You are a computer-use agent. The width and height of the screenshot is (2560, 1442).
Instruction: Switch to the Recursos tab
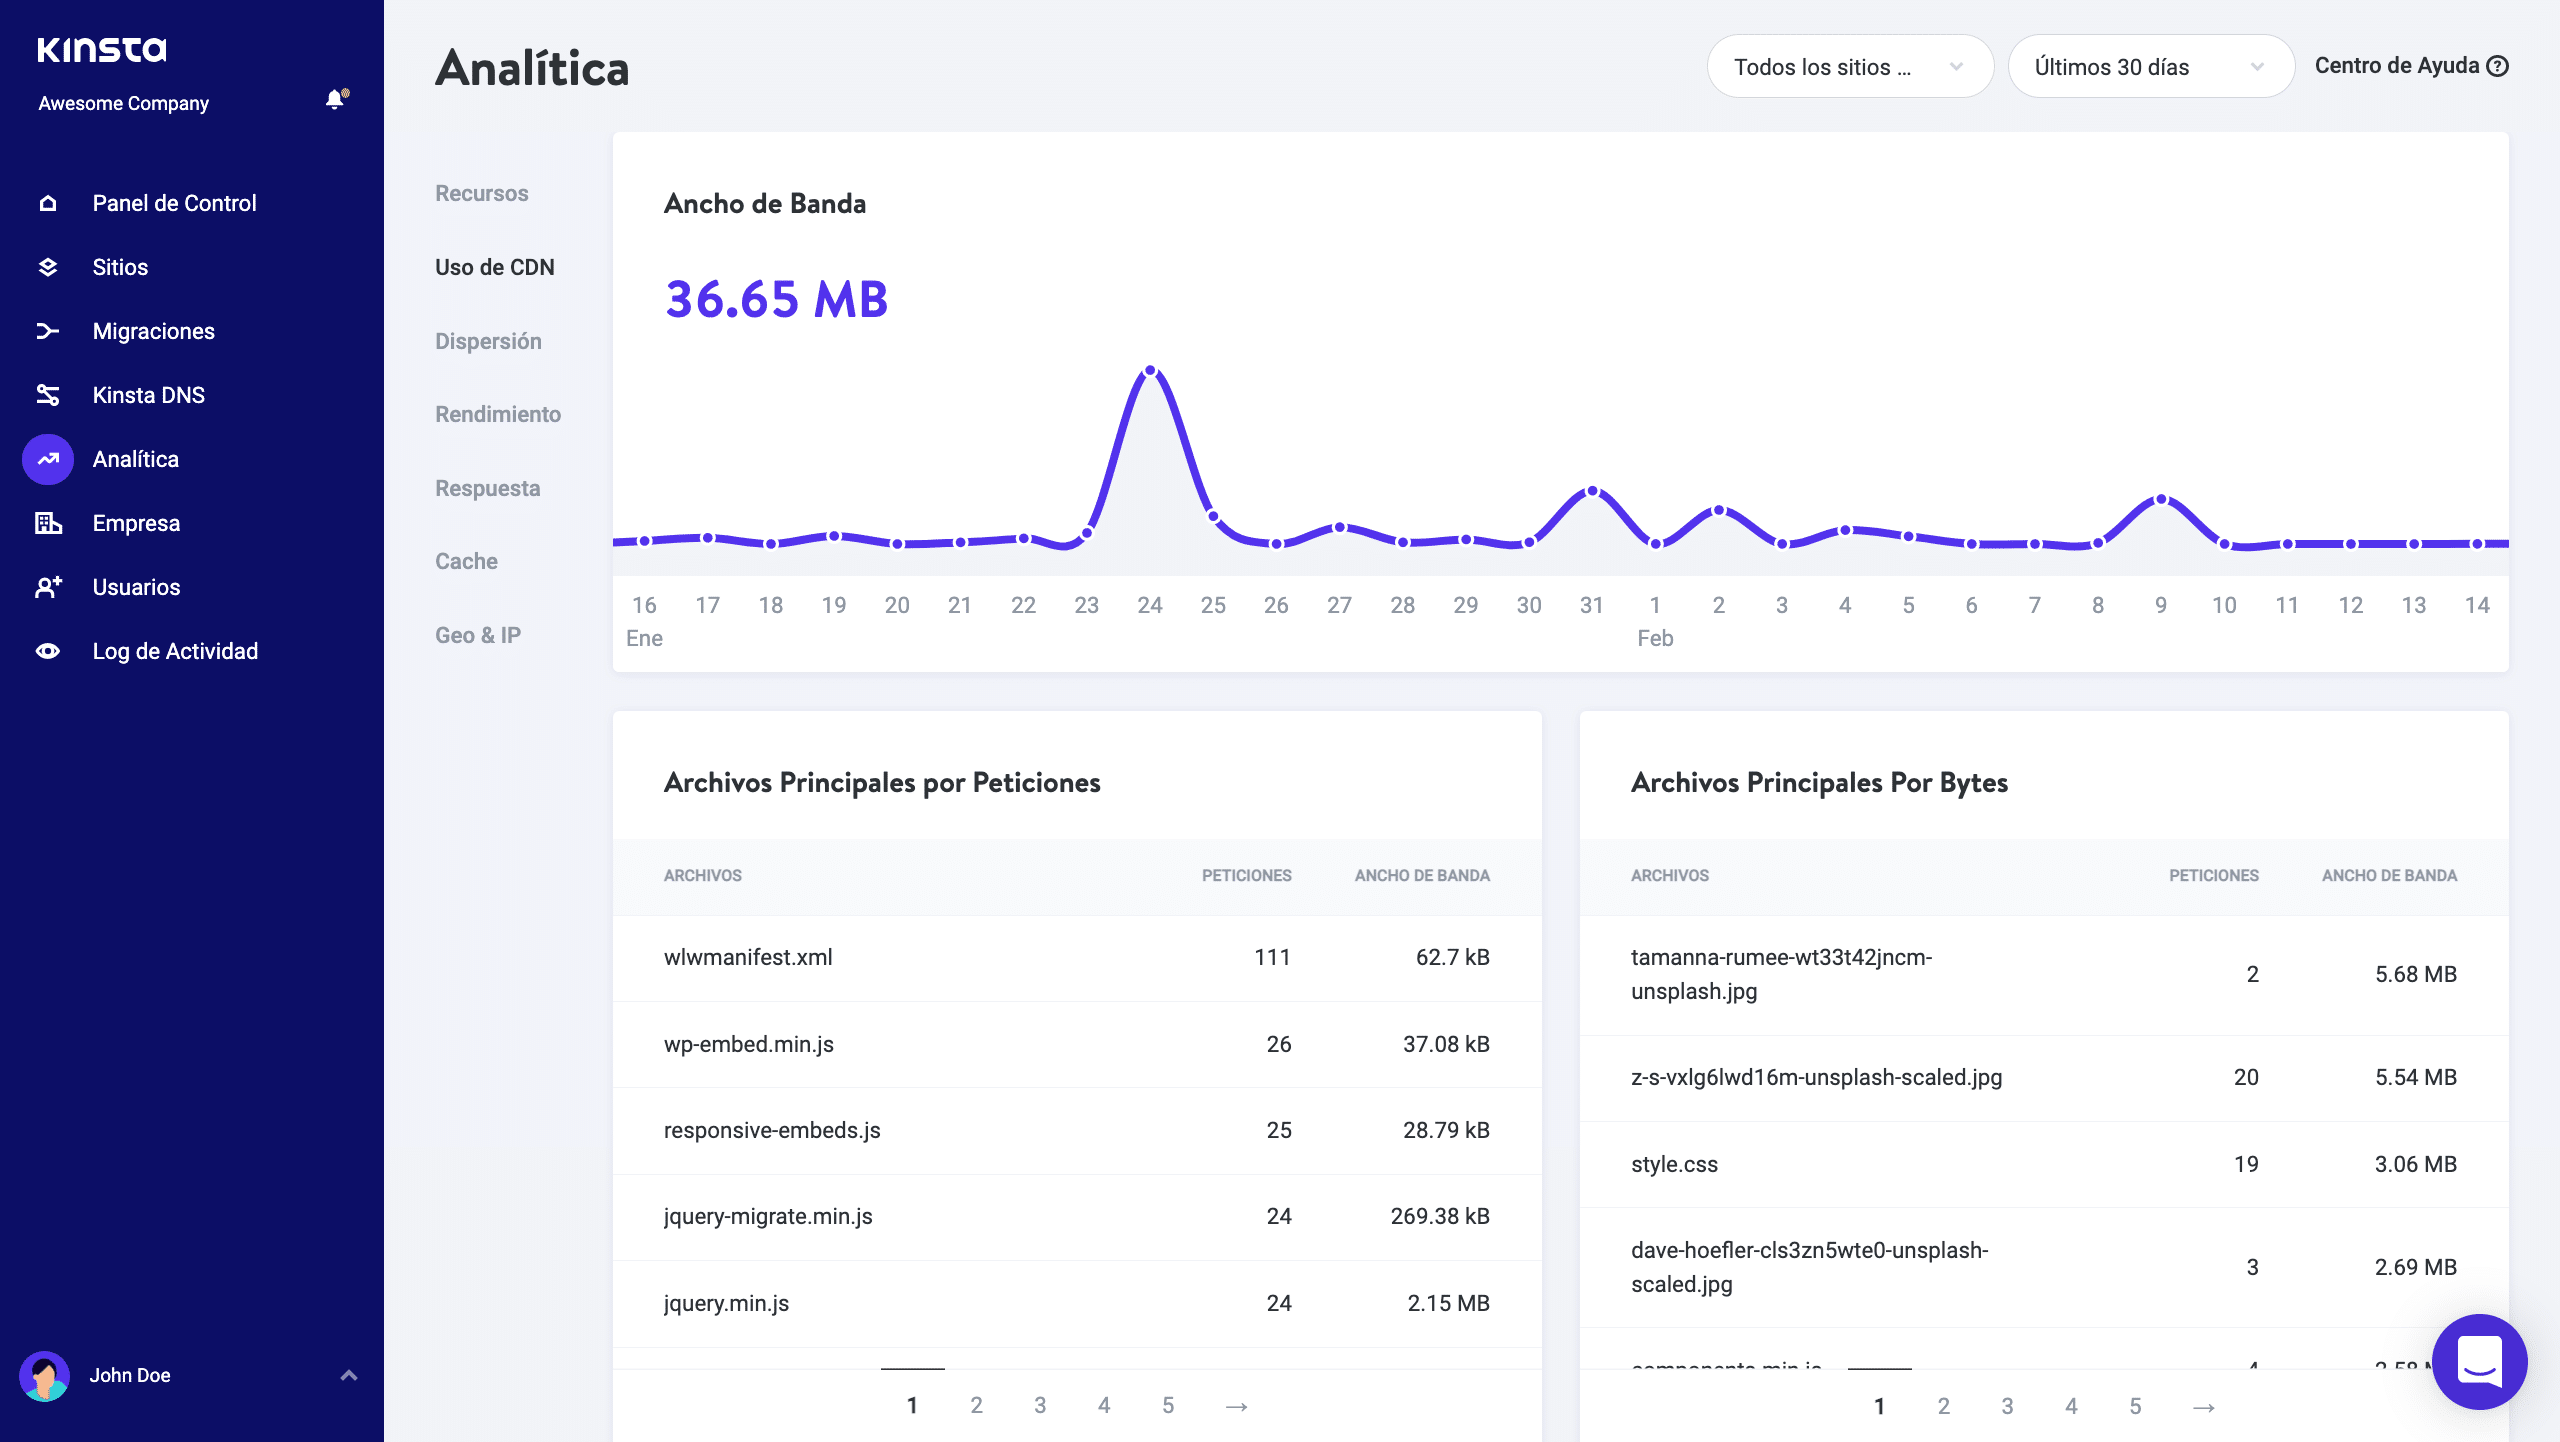click(x=481, y=193)
